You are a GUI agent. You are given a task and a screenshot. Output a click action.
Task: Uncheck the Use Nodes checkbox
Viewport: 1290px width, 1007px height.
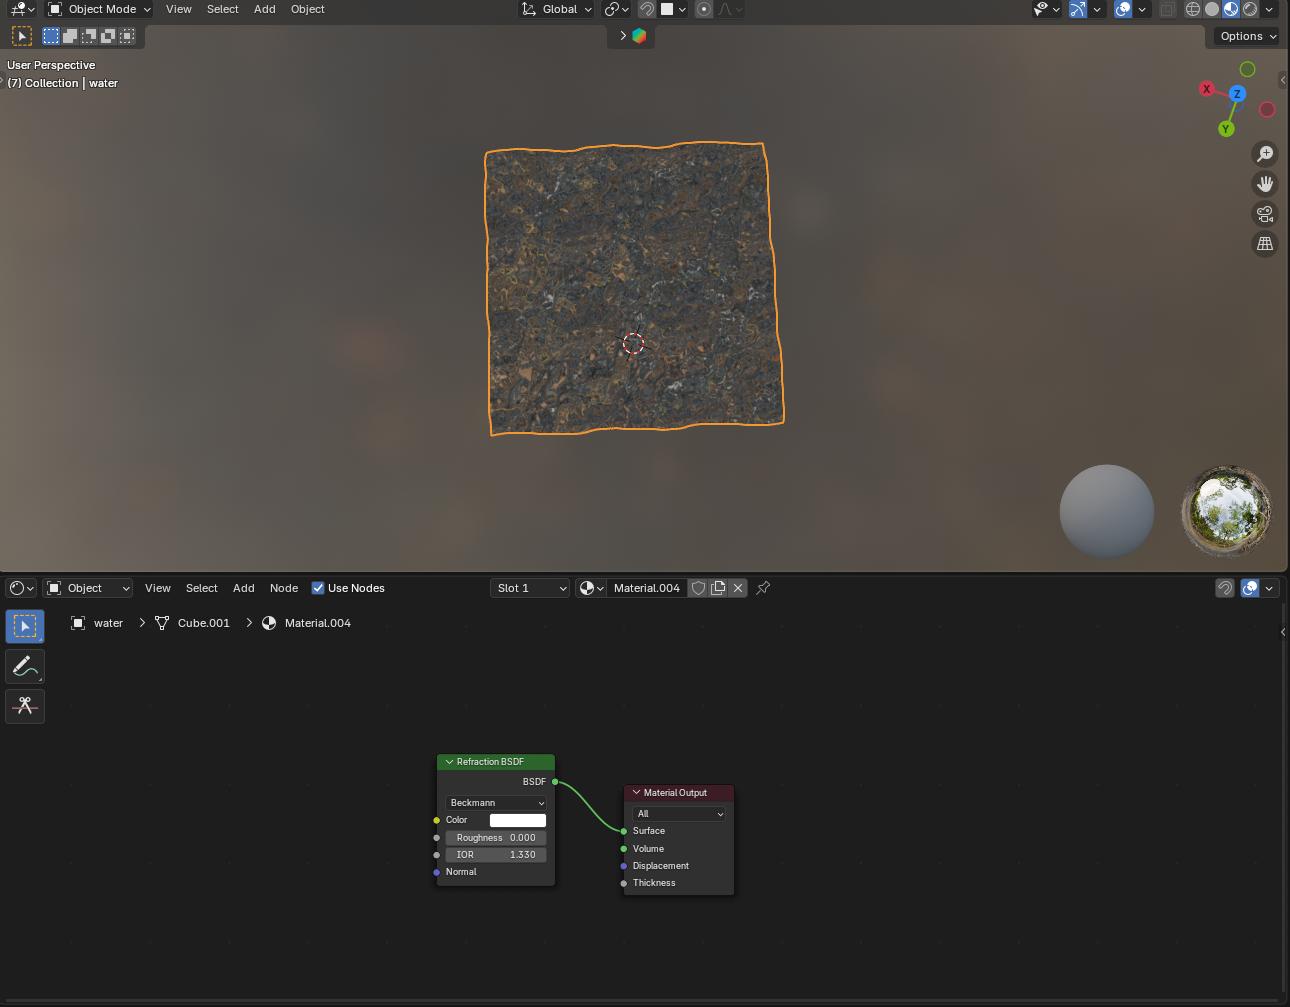[x=318, y=588]
